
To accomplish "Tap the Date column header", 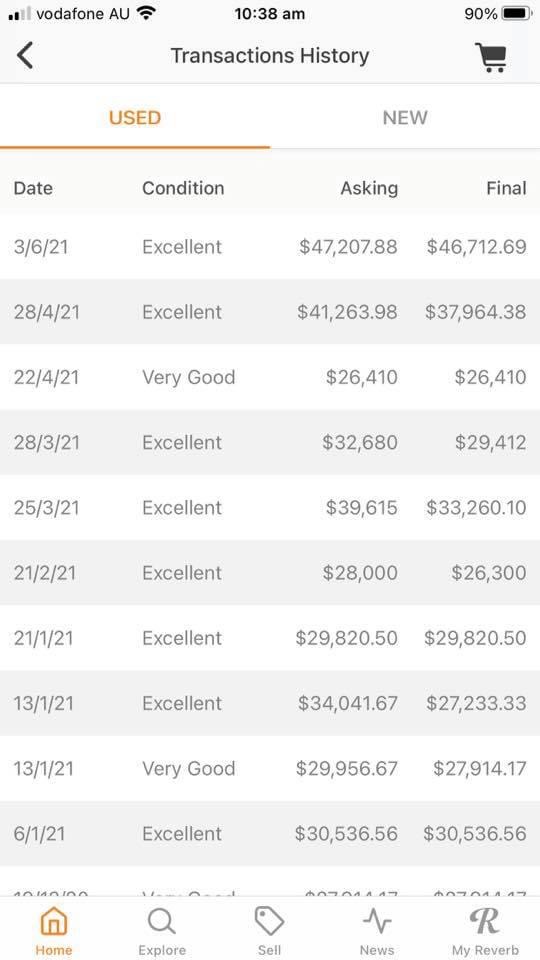I will pos(33,188).
